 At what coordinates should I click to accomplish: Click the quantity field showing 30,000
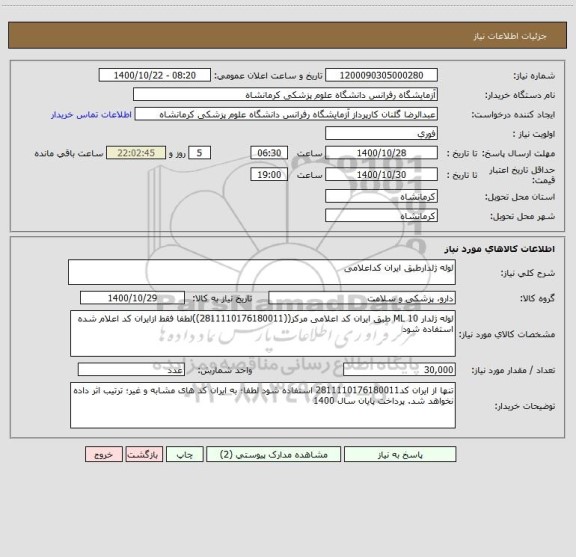tap(399, 370)
